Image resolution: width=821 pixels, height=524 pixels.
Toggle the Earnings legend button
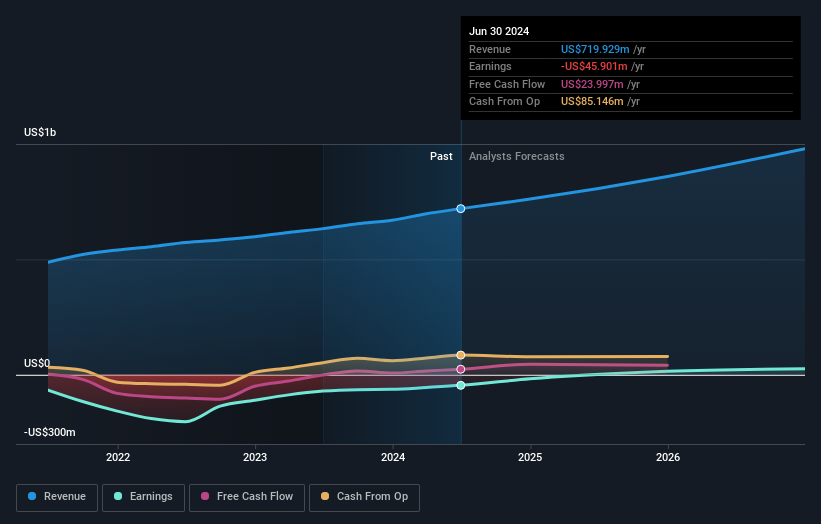(x=143, y=497)
